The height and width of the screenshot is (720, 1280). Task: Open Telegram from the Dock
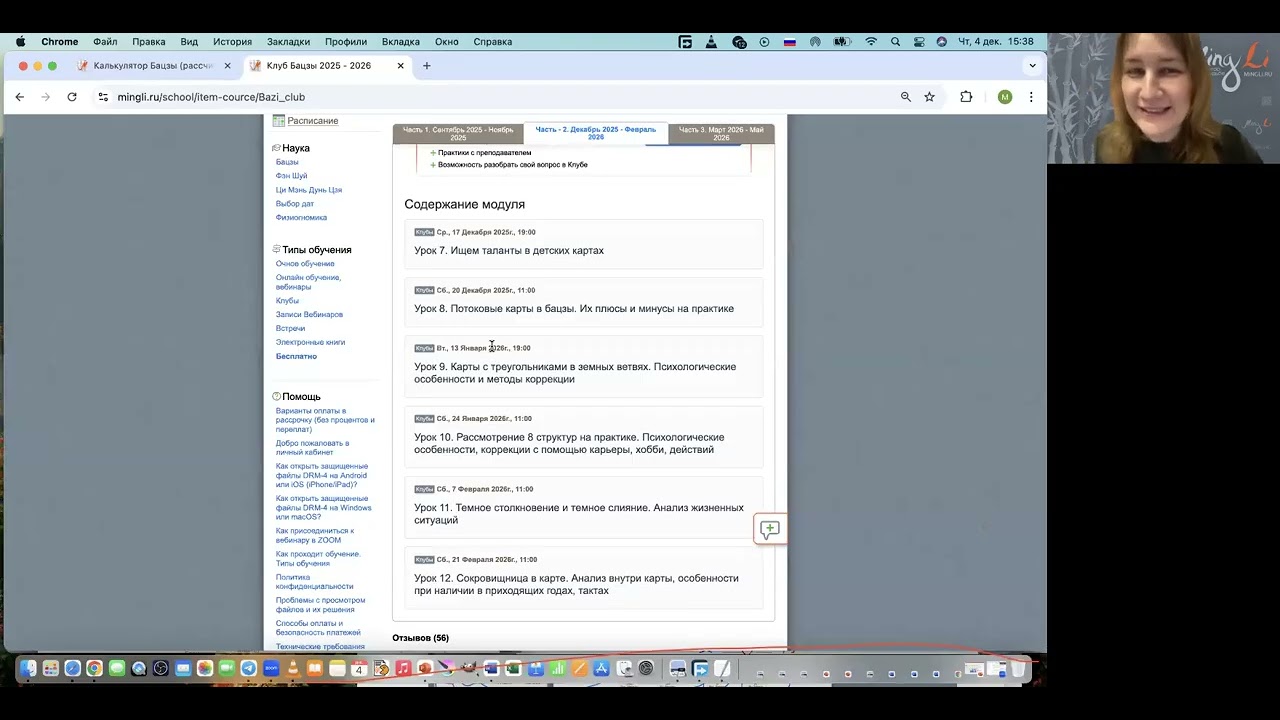(249, 669)
